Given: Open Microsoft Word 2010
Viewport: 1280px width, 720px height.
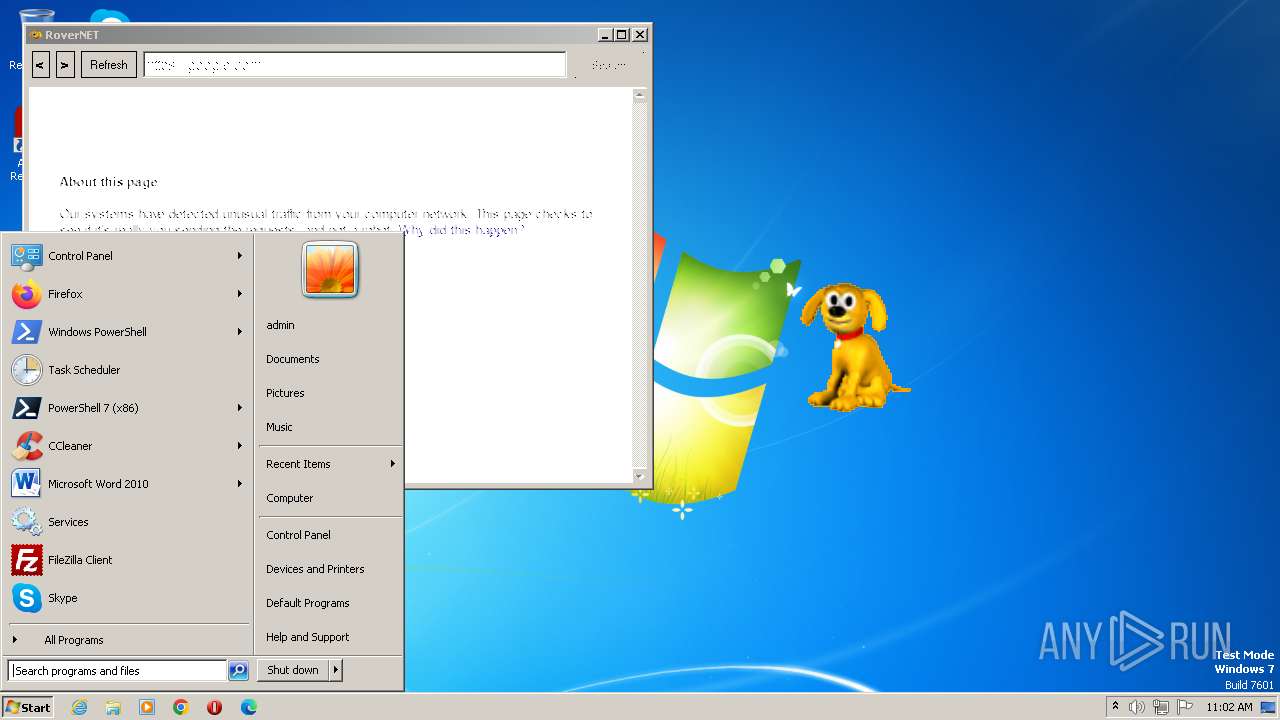Looking at the screenshot, I should pyautogui.click(x=127, y=484).
